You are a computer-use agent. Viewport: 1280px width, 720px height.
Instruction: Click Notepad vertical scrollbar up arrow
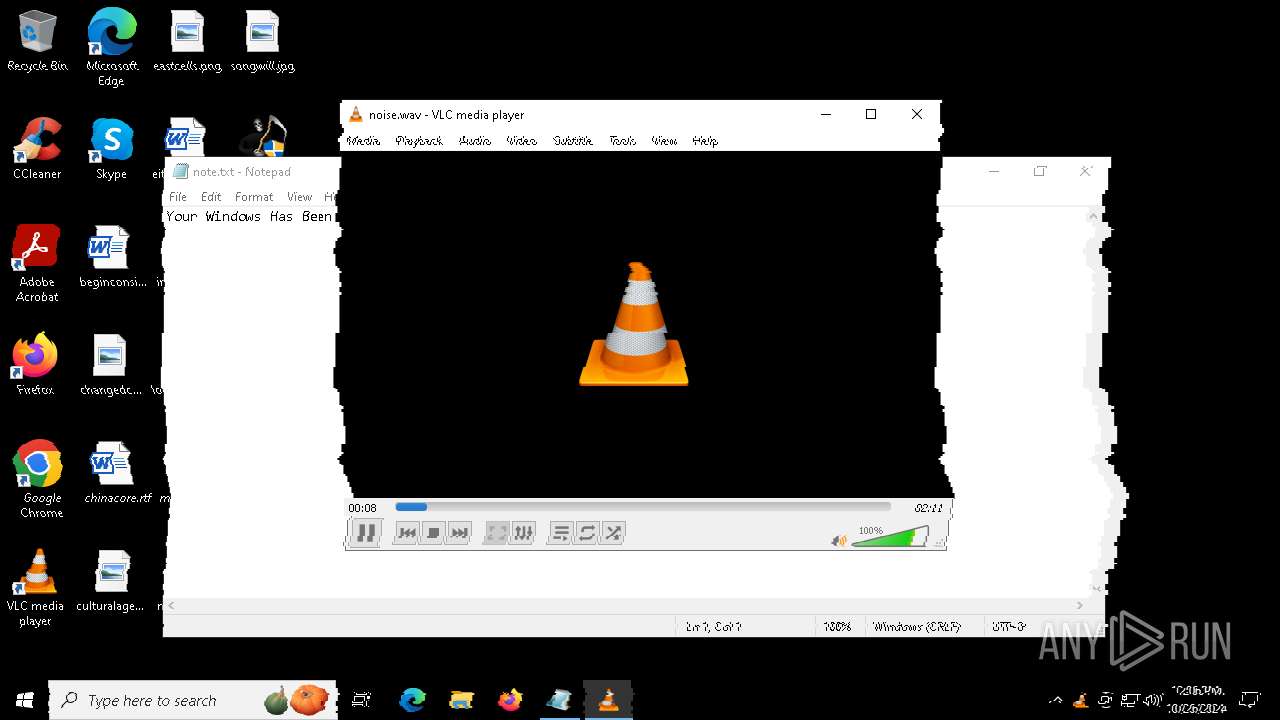point(1092,216)
